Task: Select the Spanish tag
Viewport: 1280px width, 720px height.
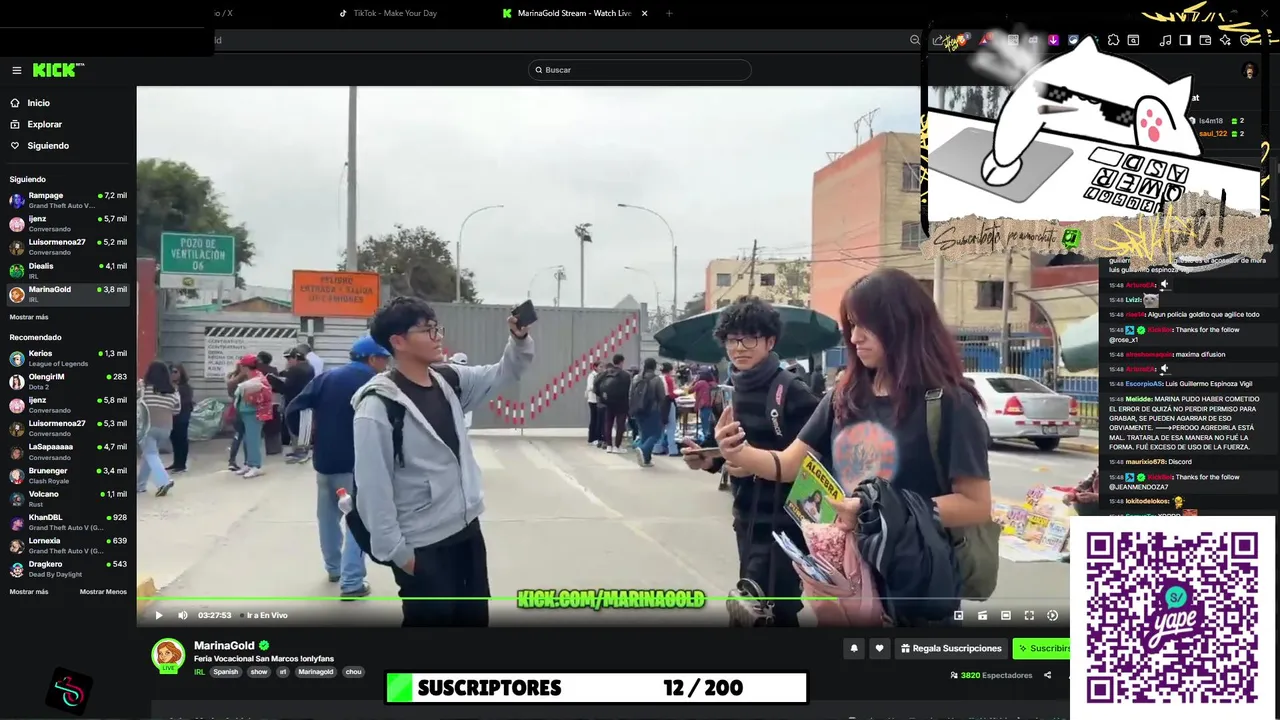Action: 226,672
